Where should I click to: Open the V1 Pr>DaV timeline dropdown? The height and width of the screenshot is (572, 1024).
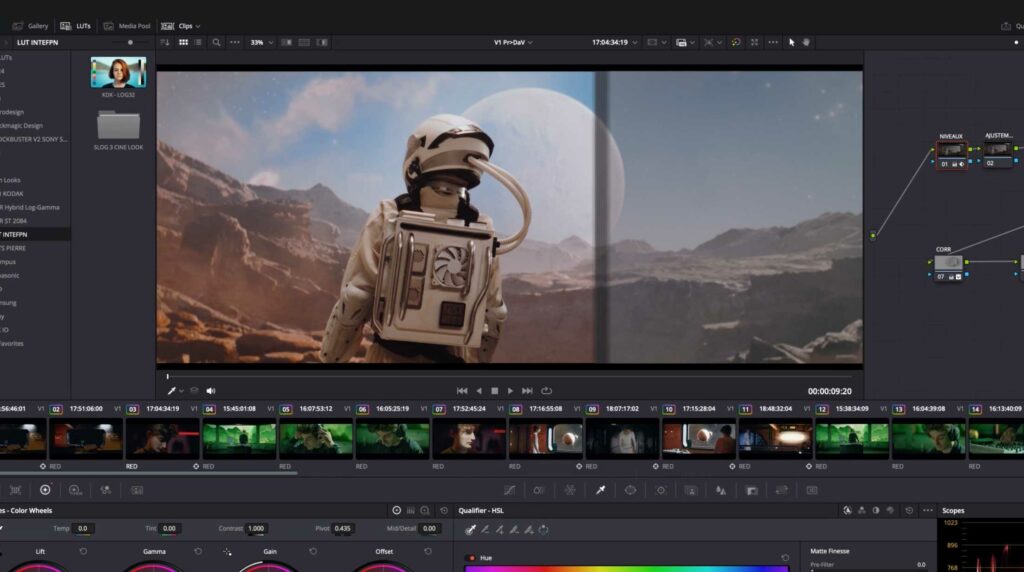(513, 43)
